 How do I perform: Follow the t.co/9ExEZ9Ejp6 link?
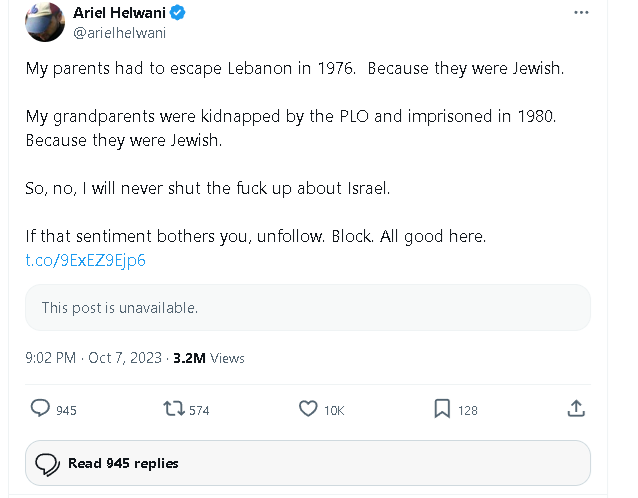tap(85, 260)
